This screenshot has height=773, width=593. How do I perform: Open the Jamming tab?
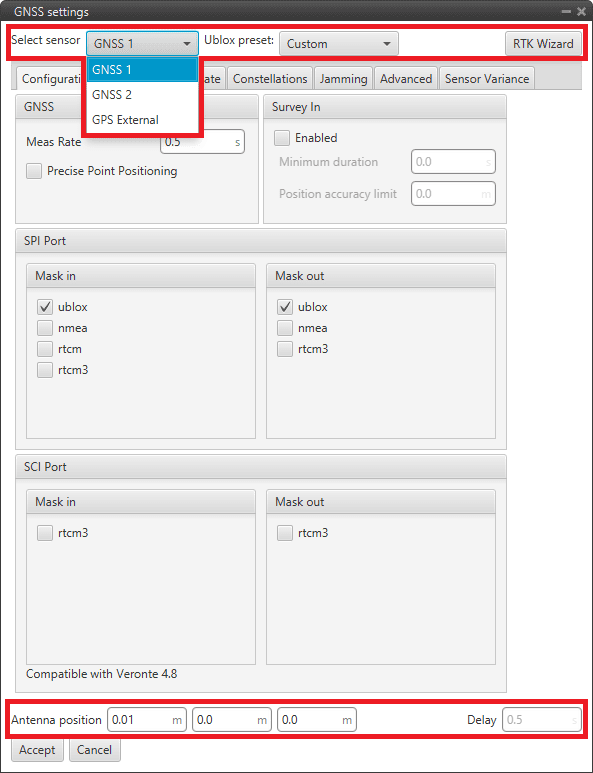[x=344, y=79]
